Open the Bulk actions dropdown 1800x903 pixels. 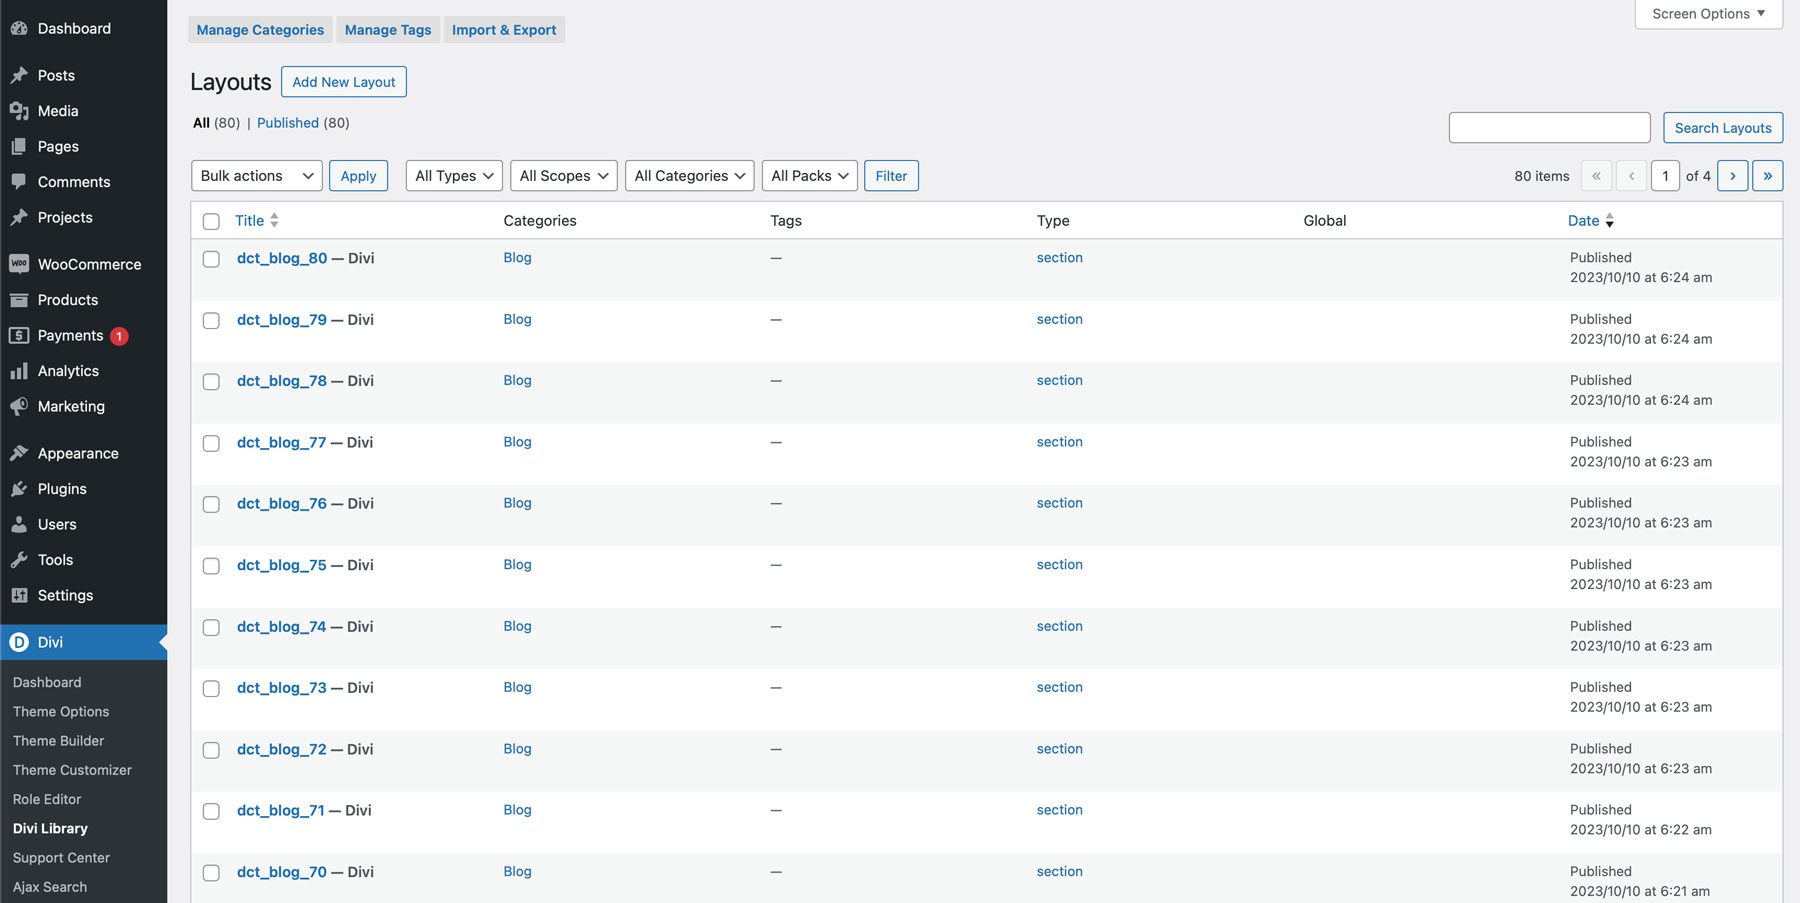[257, 176]
